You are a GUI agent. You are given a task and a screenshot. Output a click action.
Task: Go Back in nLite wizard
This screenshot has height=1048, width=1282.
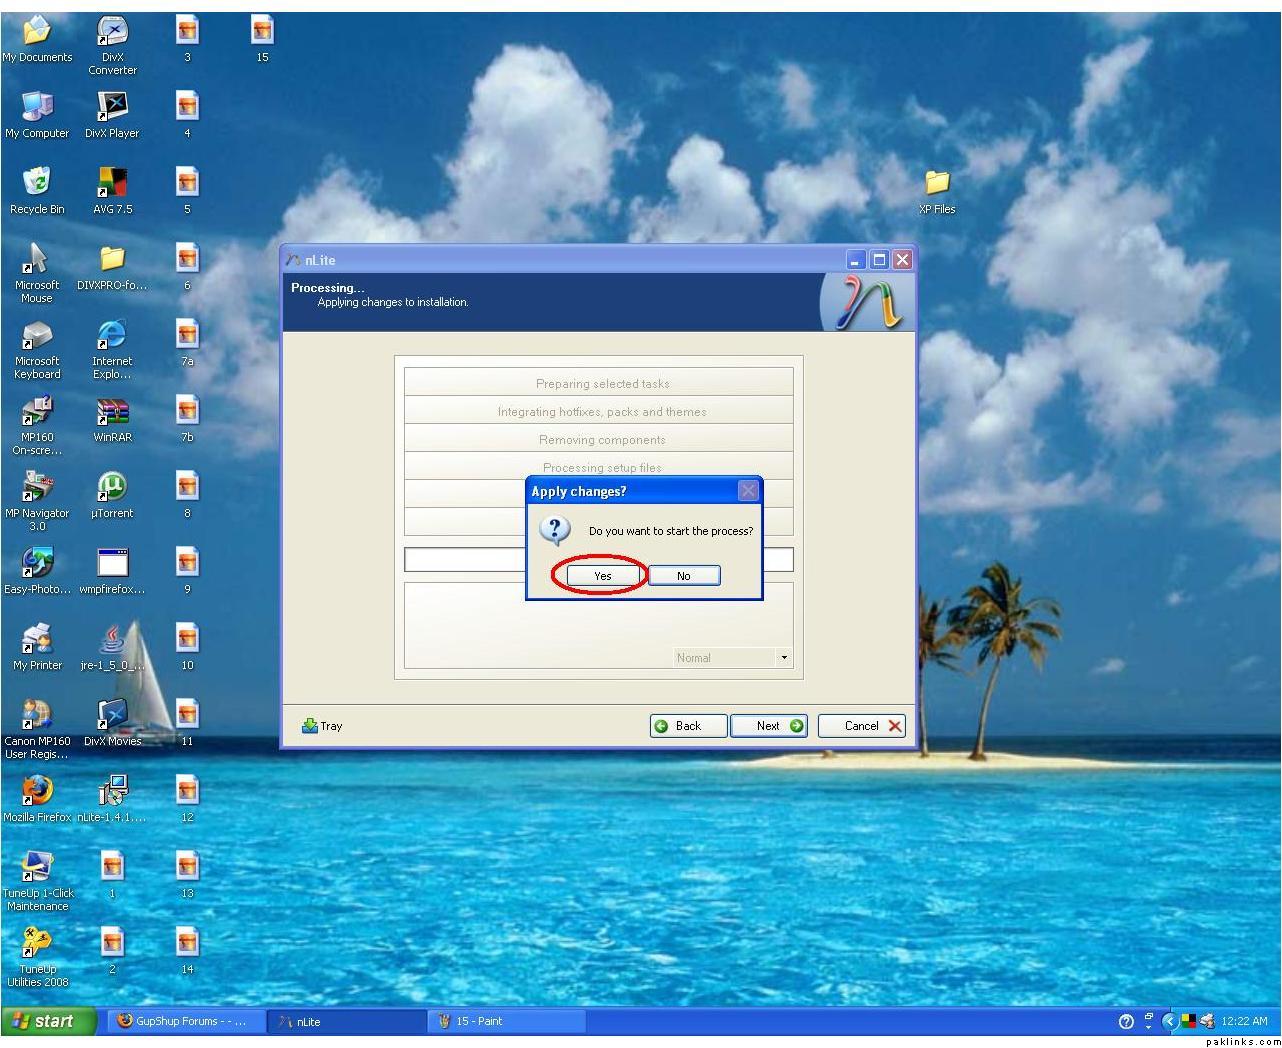click(688, 726)
